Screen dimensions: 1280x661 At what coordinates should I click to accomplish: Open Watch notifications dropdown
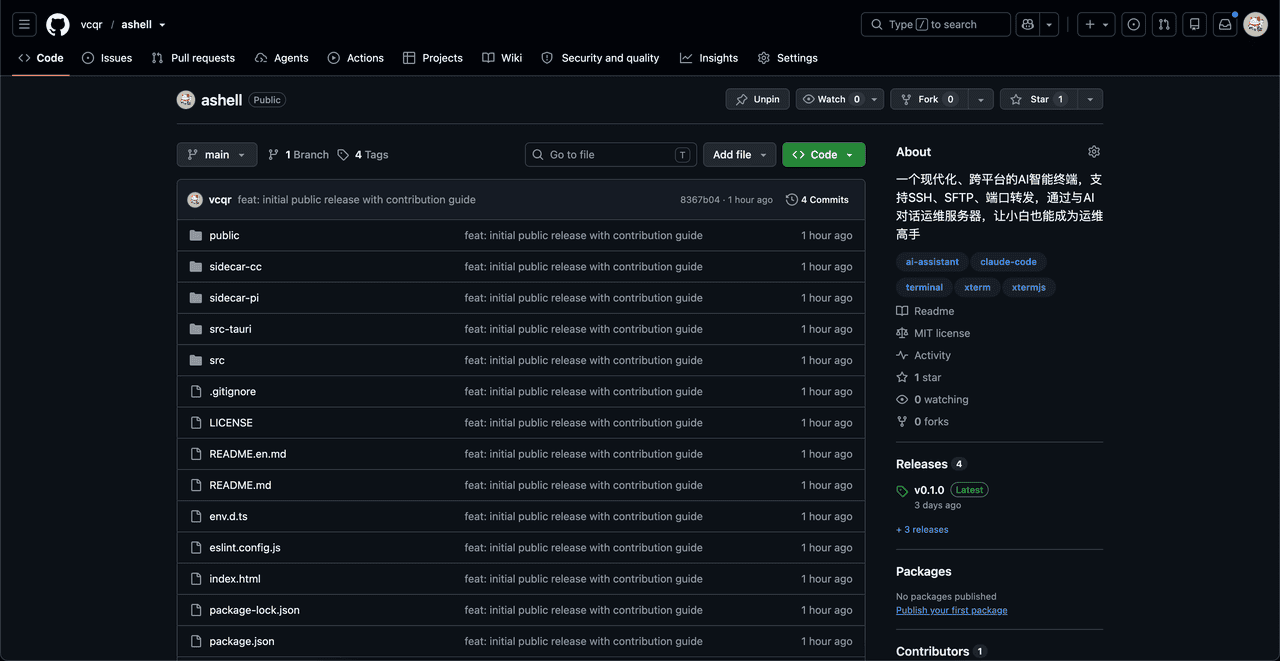(840, 99)
